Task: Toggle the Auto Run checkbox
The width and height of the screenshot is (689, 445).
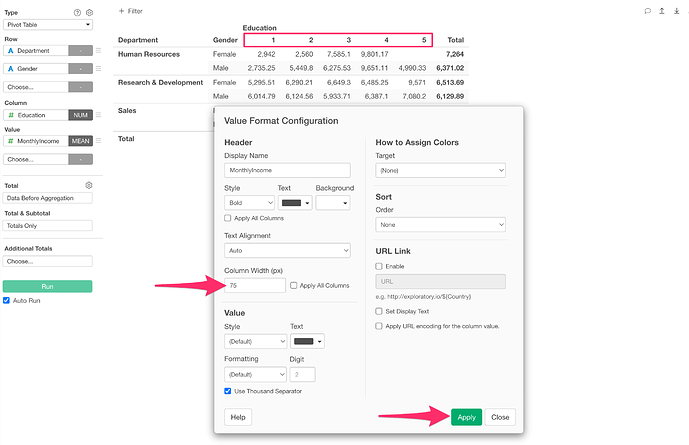Action: click(6, 300)
